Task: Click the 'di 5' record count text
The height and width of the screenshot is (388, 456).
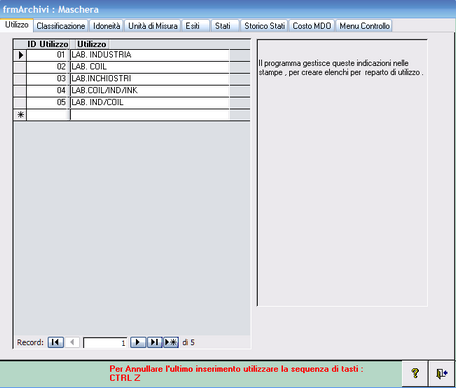Action: pyautogui.click(x=188, y=342)
